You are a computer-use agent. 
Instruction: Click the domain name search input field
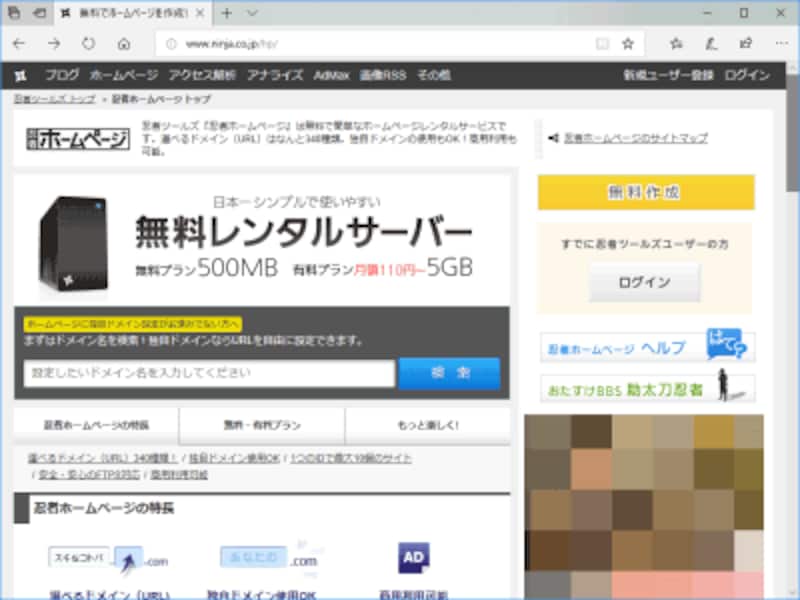[x=209, y=373]
